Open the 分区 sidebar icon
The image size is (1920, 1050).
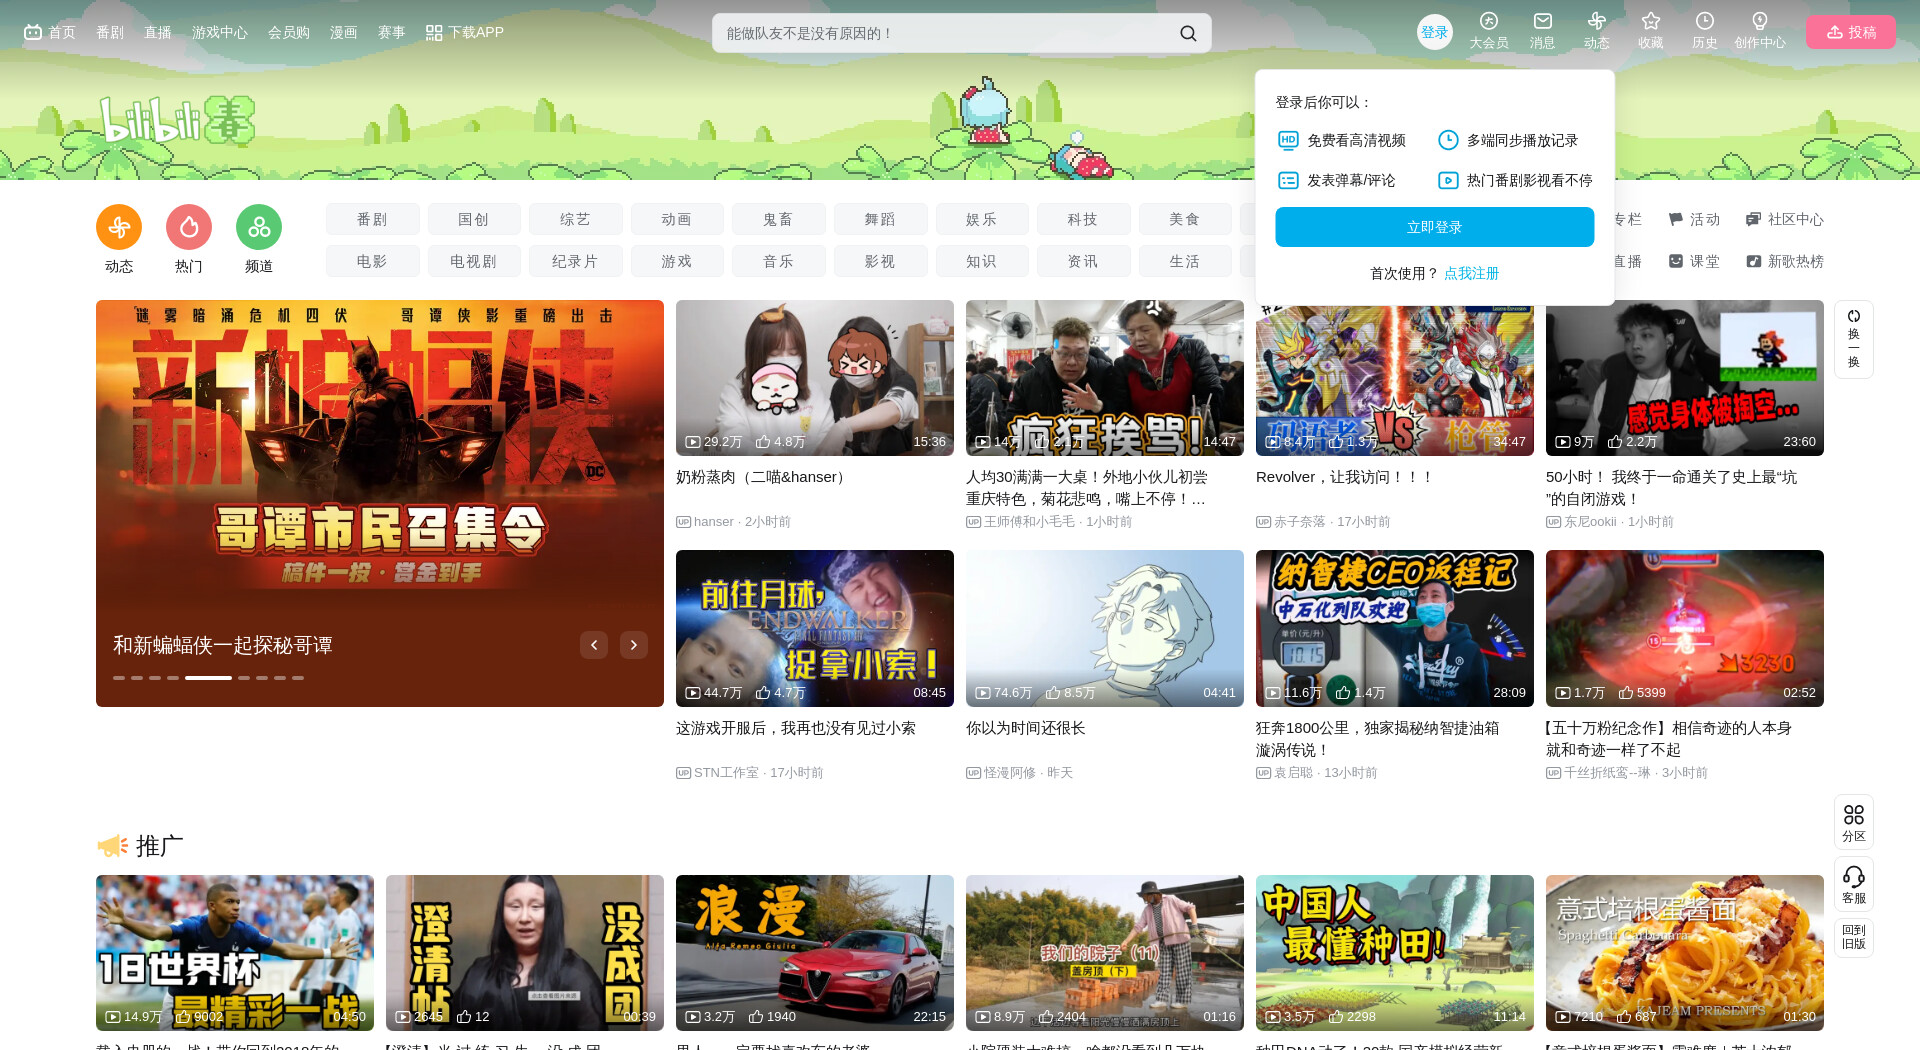pyautogui.click(x=1853, y=822)
